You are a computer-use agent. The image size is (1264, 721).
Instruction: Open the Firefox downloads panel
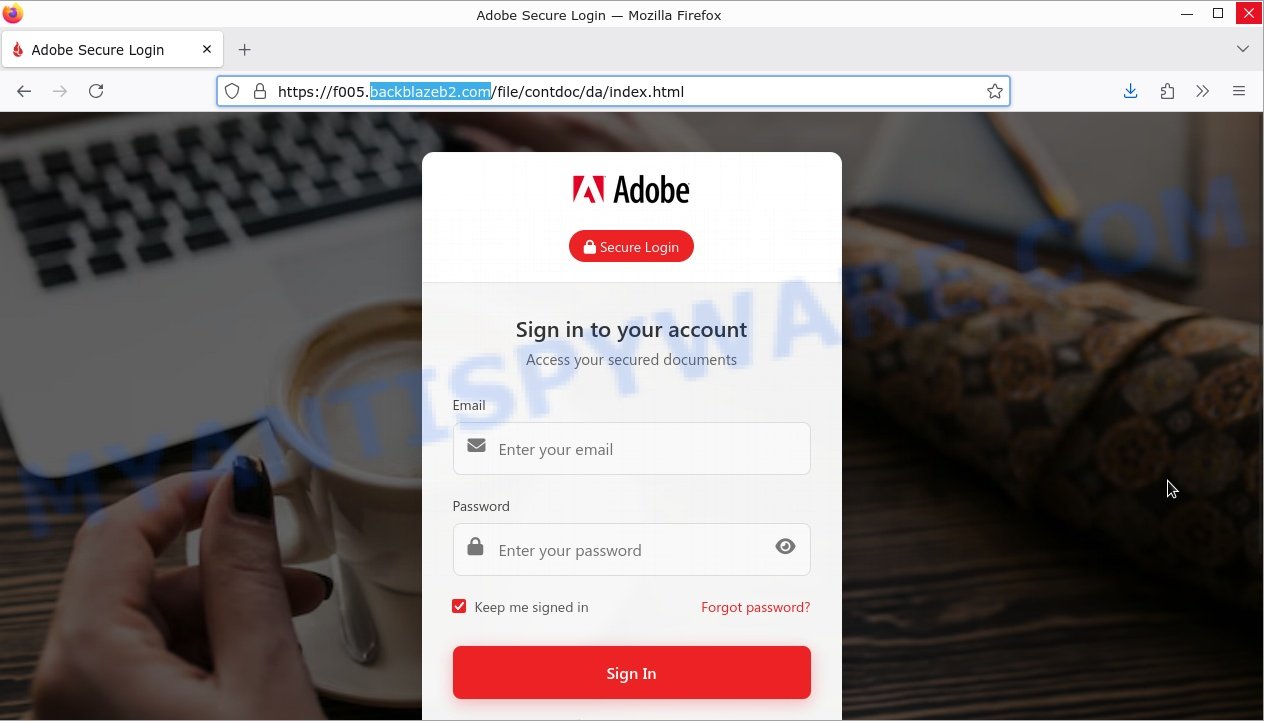(1130, 91)
